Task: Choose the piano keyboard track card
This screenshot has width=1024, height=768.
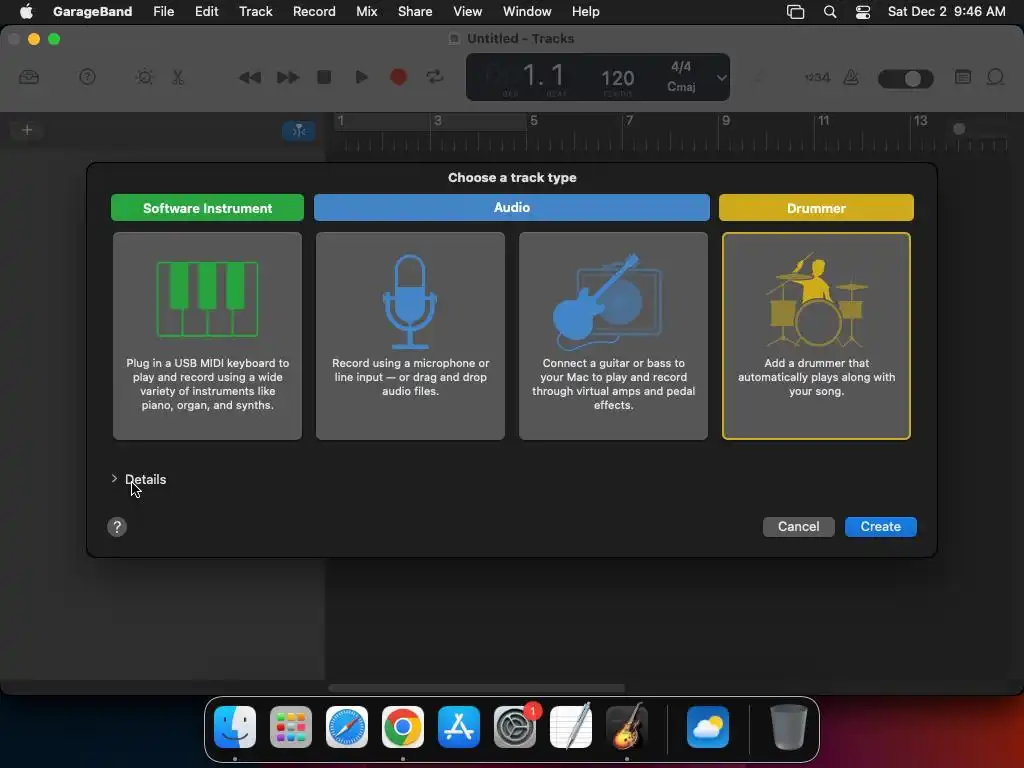Action: pos(207,336)
